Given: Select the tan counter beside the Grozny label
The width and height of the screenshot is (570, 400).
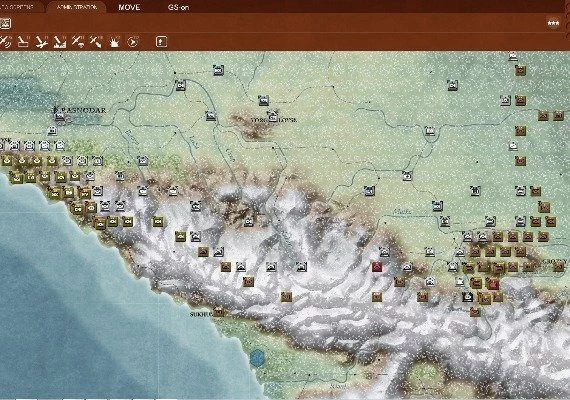Looking at the screenshot, I should 559,268.
